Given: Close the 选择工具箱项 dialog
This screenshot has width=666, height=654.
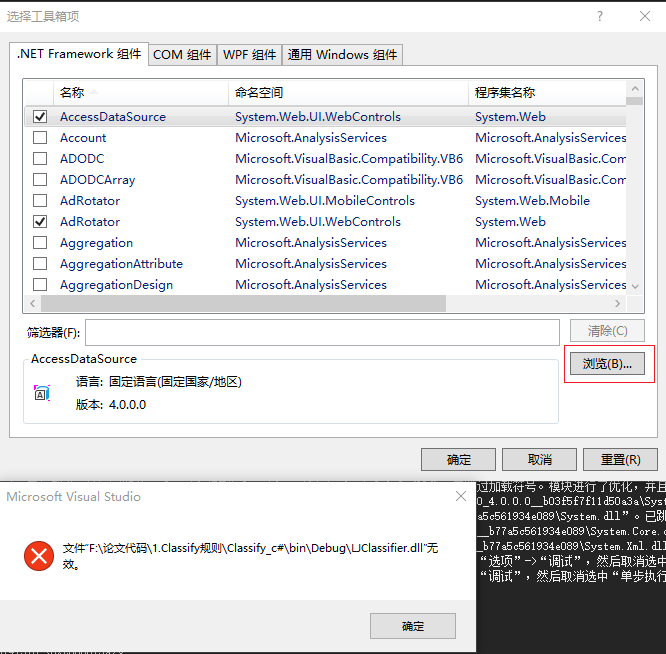Looking at the screenshot, I should [645, 16].
